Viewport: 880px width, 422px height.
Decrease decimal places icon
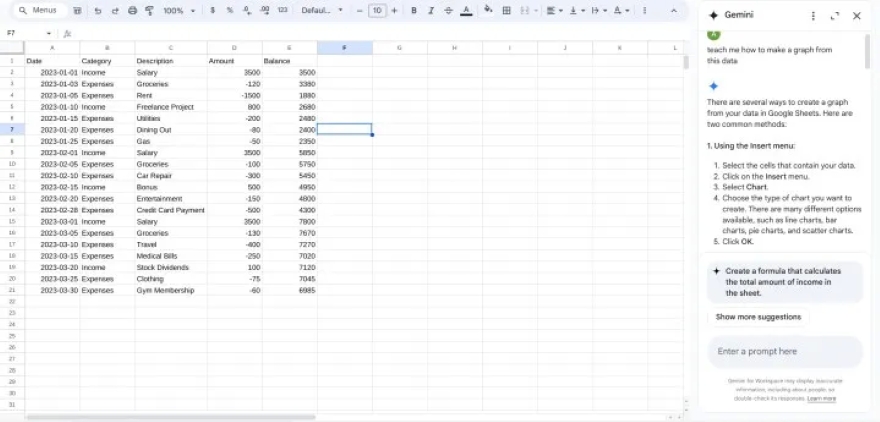point(247,11)
